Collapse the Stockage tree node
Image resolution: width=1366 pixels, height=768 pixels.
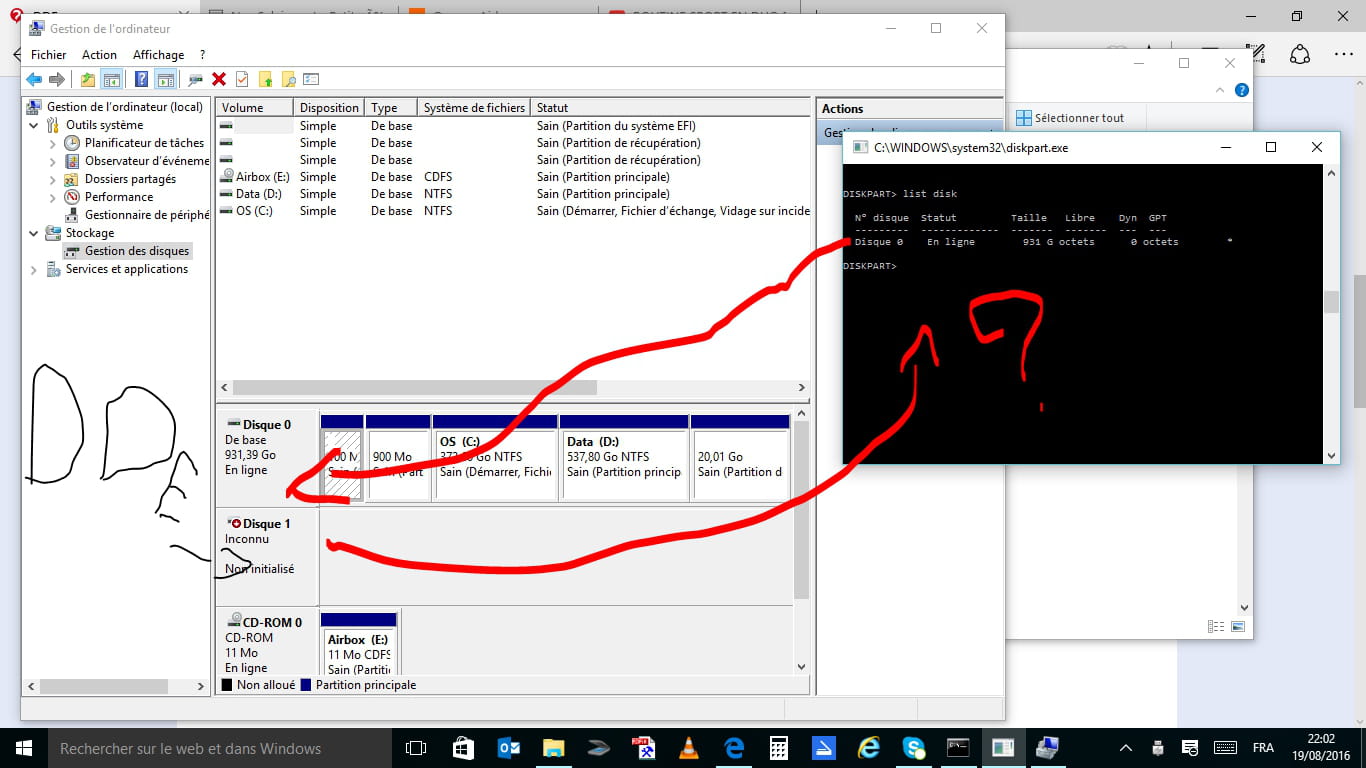coord(34,234)
